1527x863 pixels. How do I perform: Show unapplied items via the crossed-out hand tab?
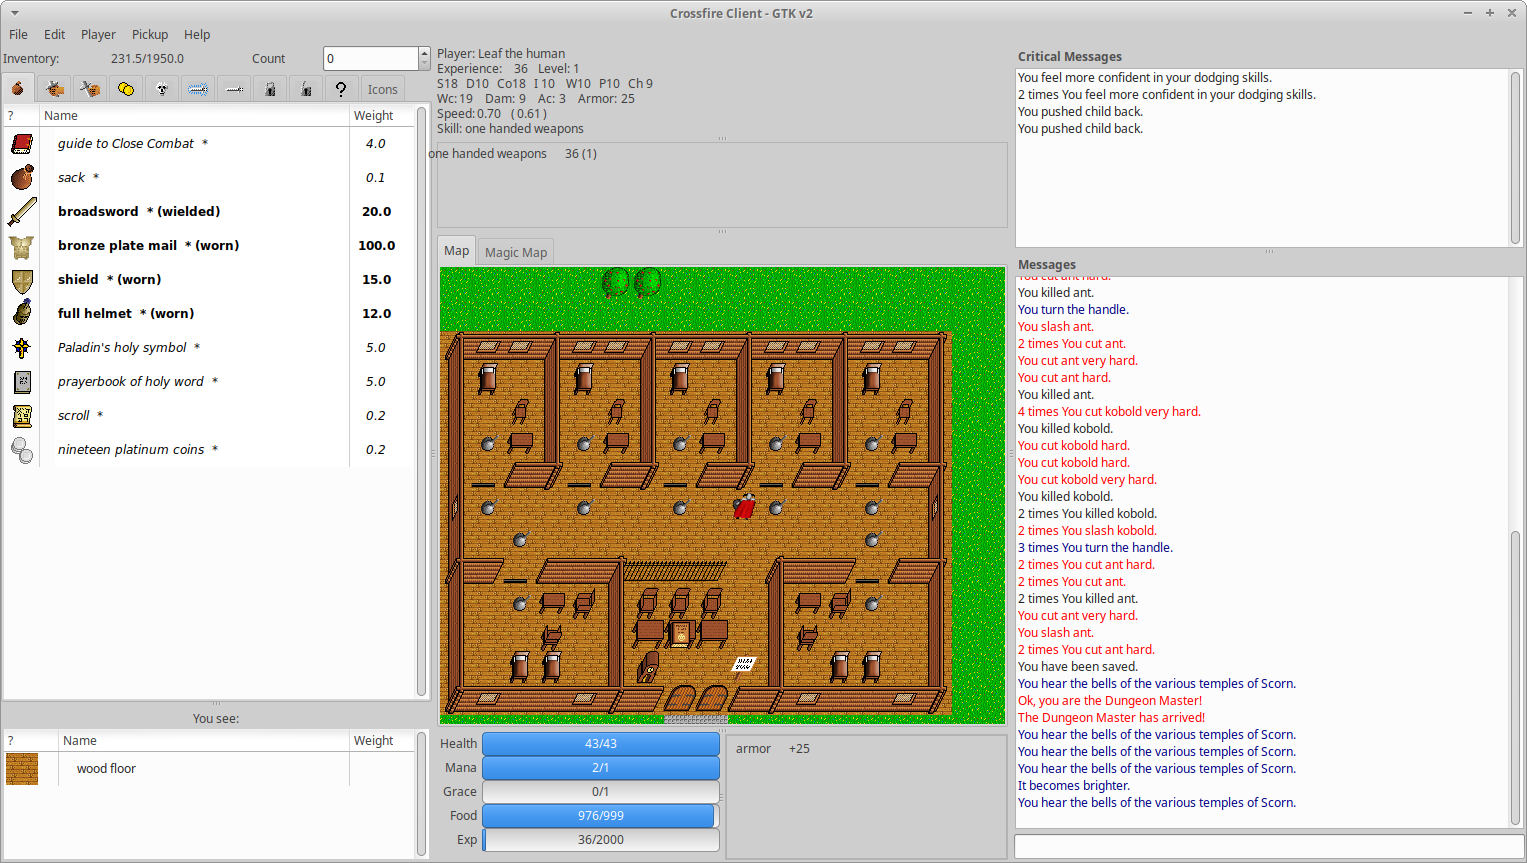(x=90, y=89)
